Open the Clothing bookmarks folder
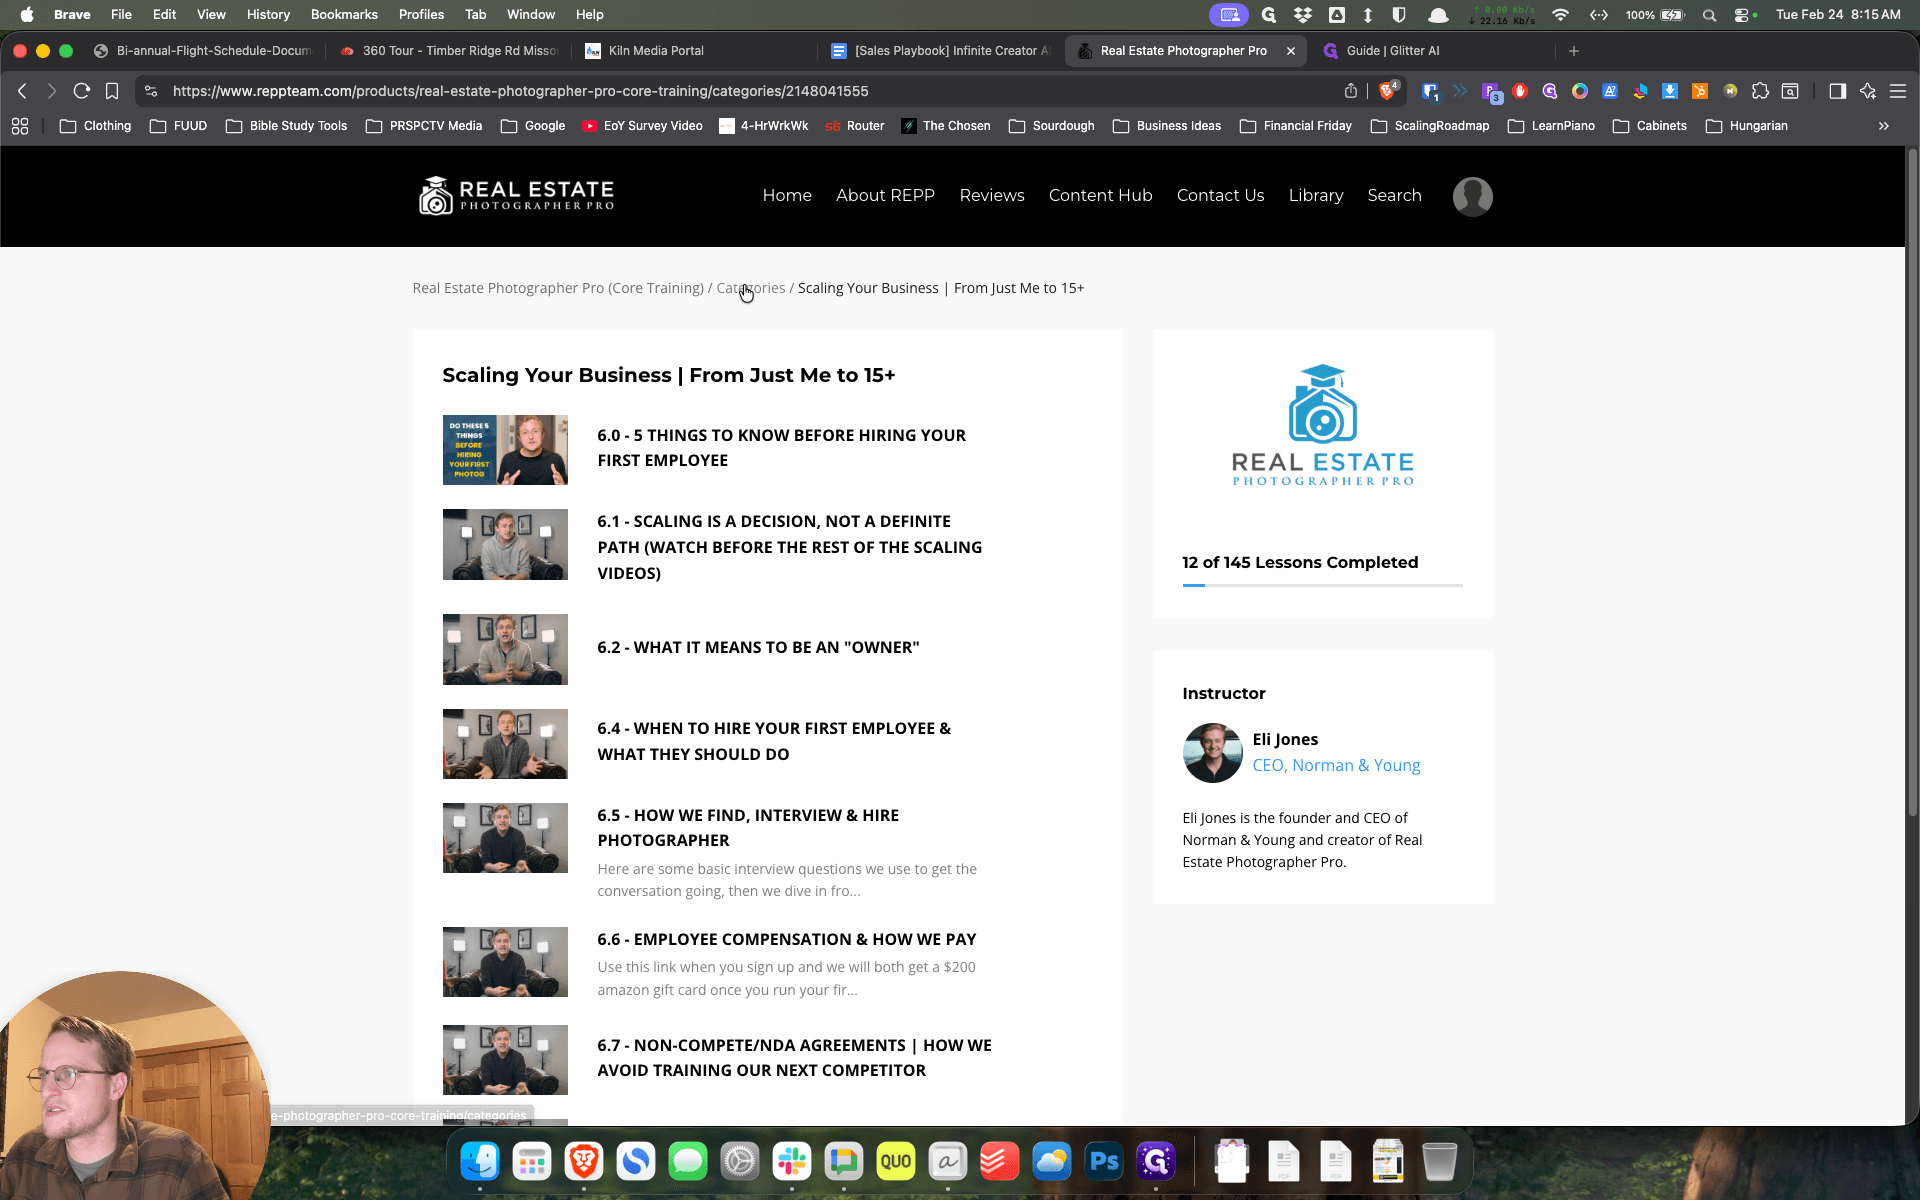 click(96, 126)
